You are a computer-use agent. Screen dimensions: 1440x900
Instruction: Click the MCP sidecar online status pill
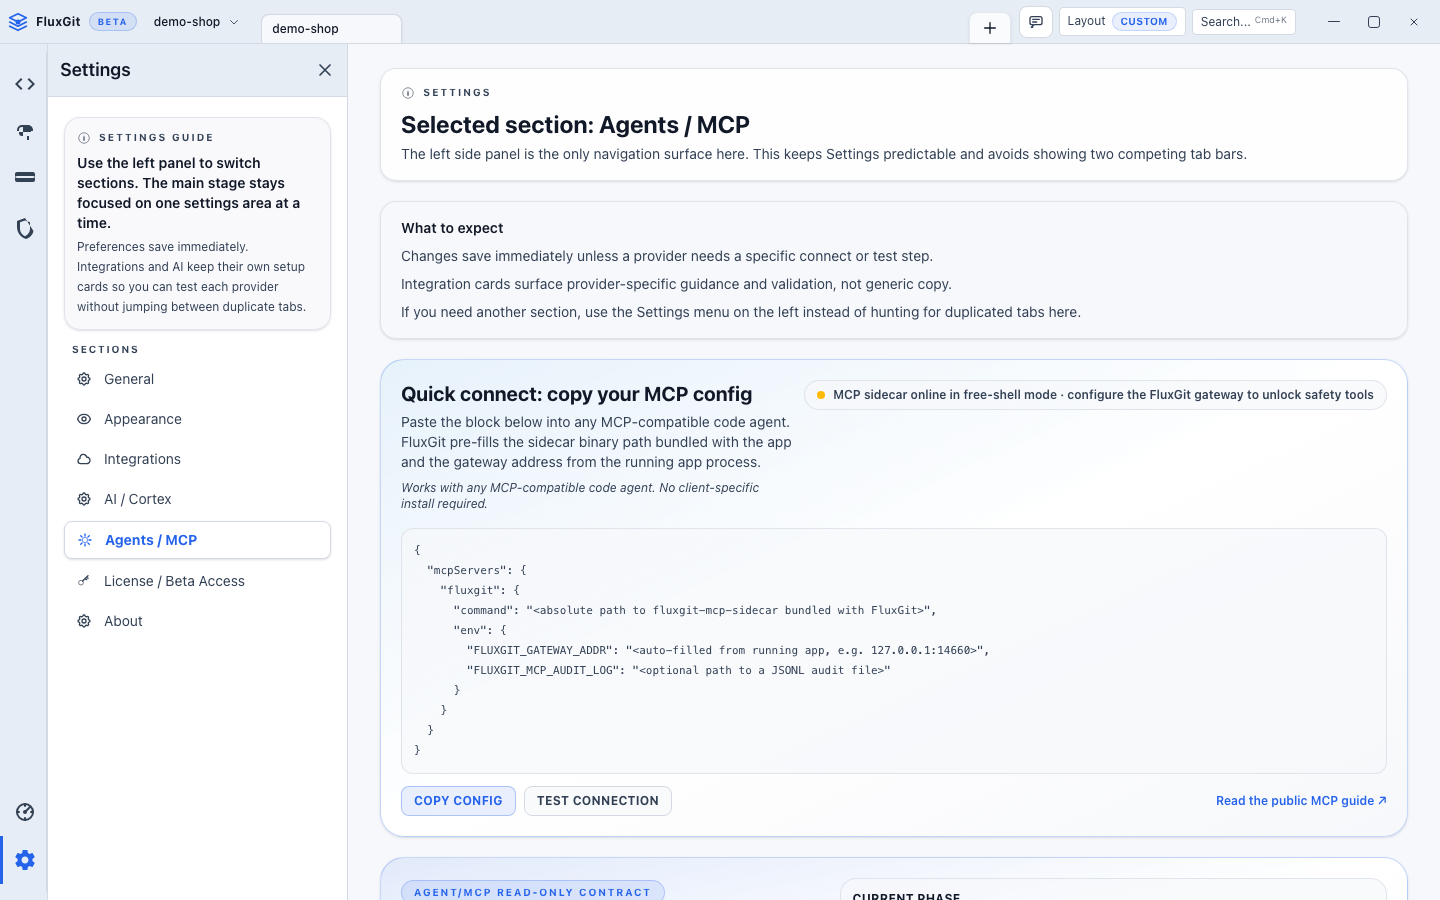1095,395
